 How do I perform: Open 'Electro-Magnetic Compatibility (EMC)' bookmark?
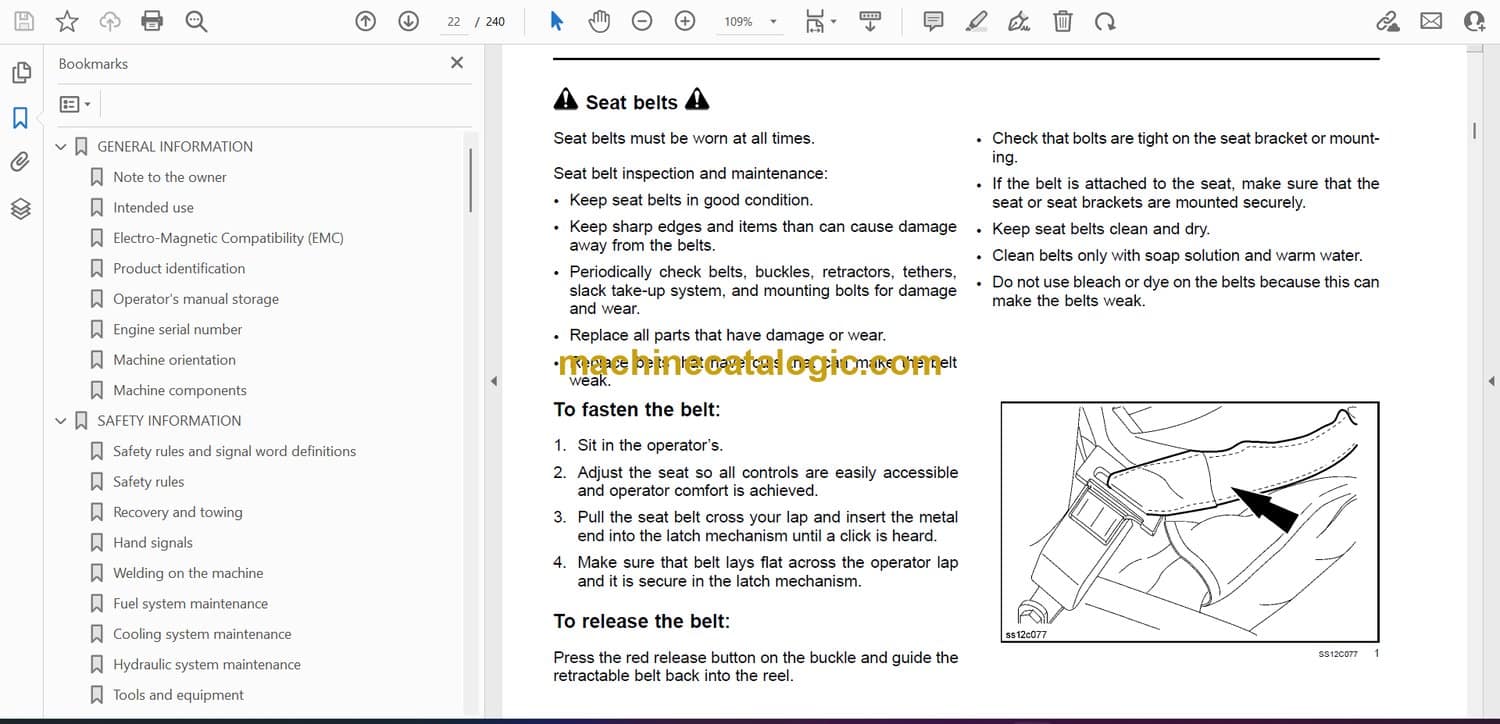coord(228,238)
